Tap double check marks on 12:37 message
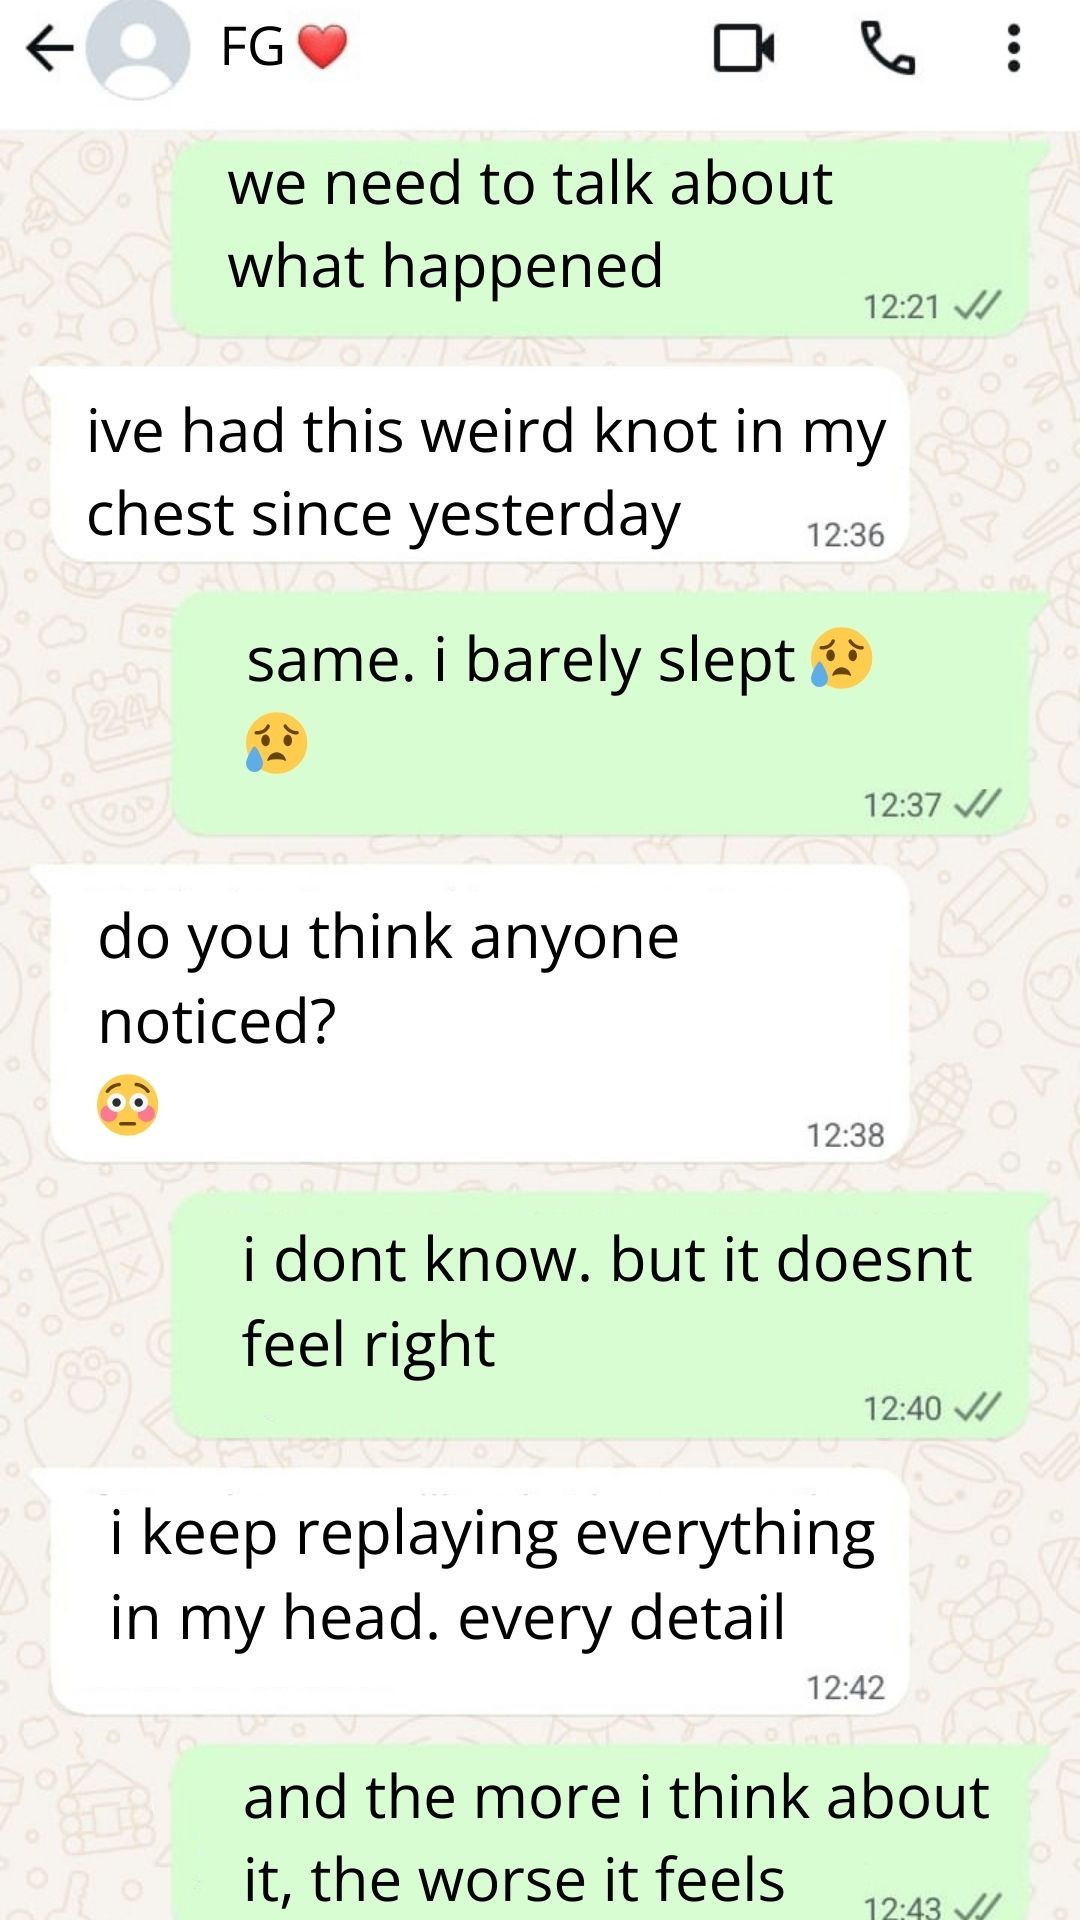The width and height of the screenshot is (1080, 1920). [978, 803]
